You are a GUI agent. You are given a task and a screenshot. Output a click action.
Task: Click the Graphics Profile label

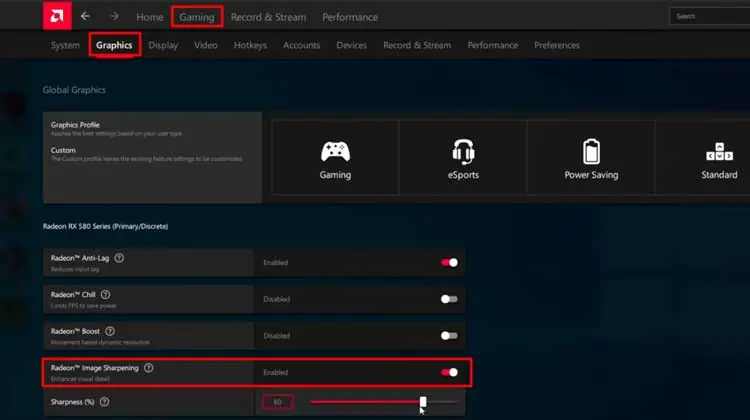coord(75,125)
